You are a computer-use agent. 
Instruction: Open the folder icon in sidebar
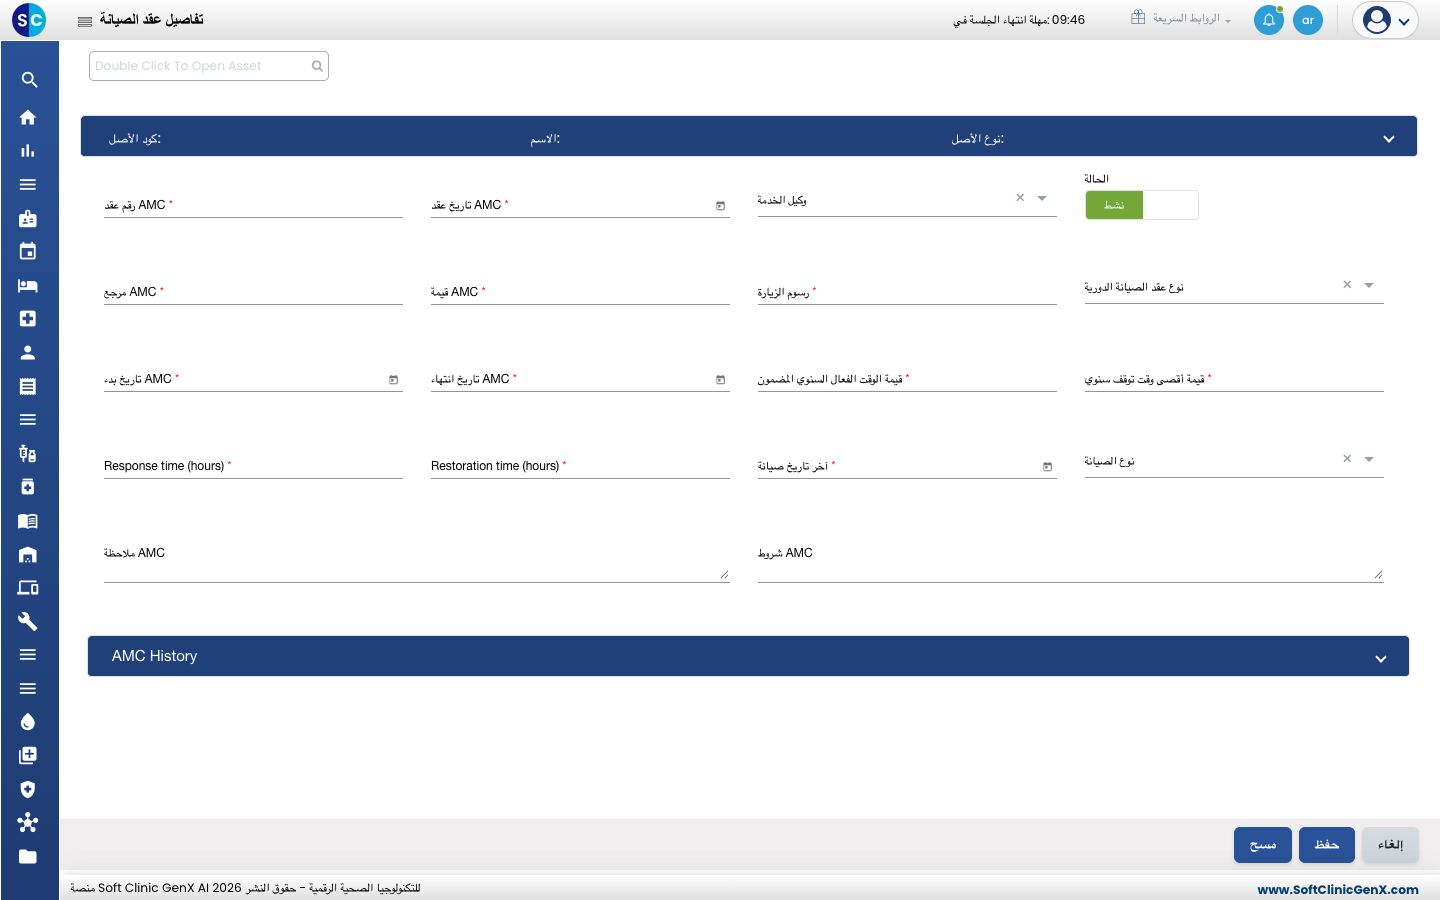[28, 856]
